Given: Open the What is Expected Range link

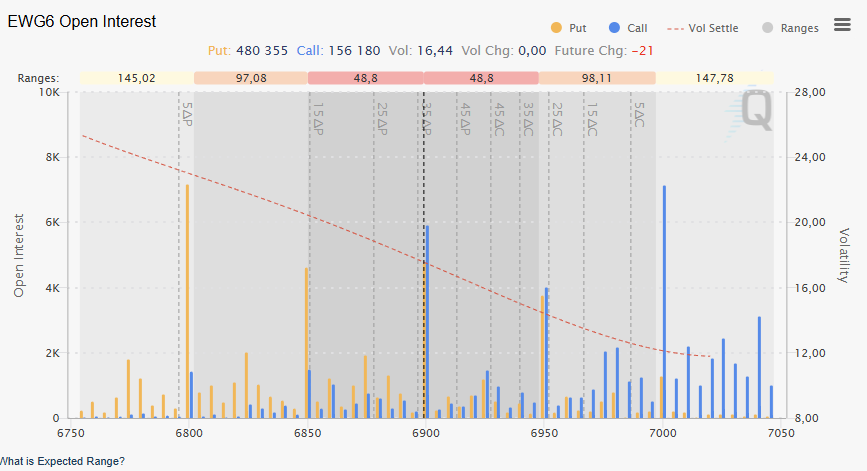Looking at the screenshot, I should pyautogui.click(x=62, y=461).
